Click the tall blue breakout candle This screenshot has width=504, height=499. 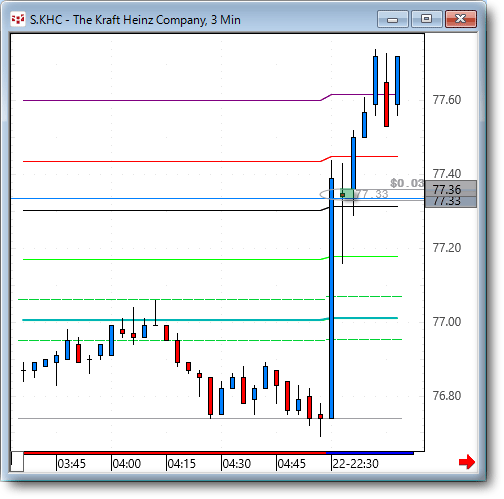tap(331, 298)
